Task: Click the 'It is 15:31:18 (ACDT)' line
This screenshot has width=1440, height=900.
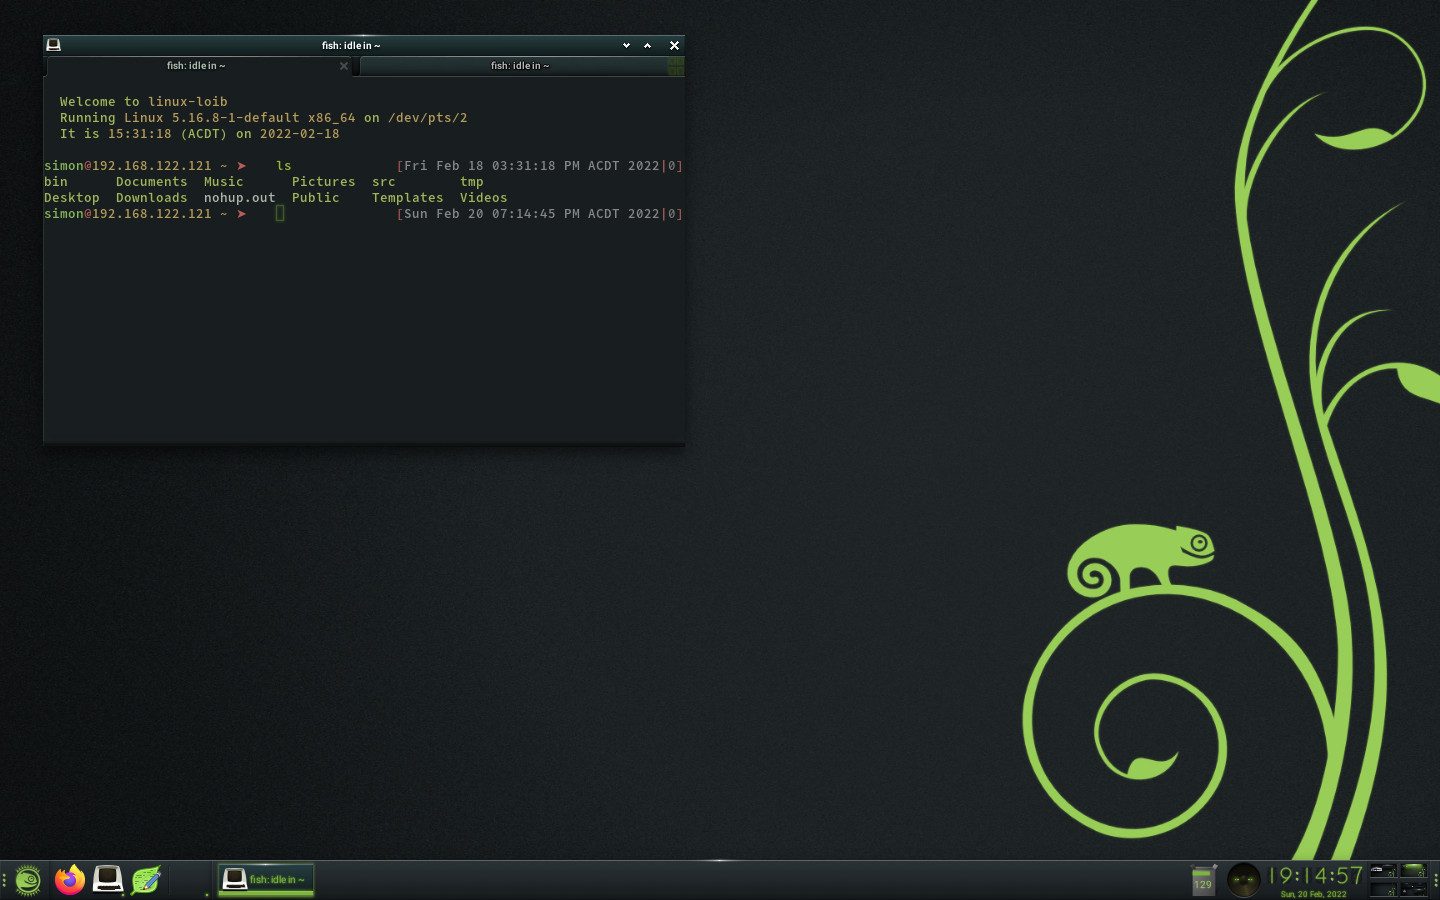Action: [x=200, y=134]
